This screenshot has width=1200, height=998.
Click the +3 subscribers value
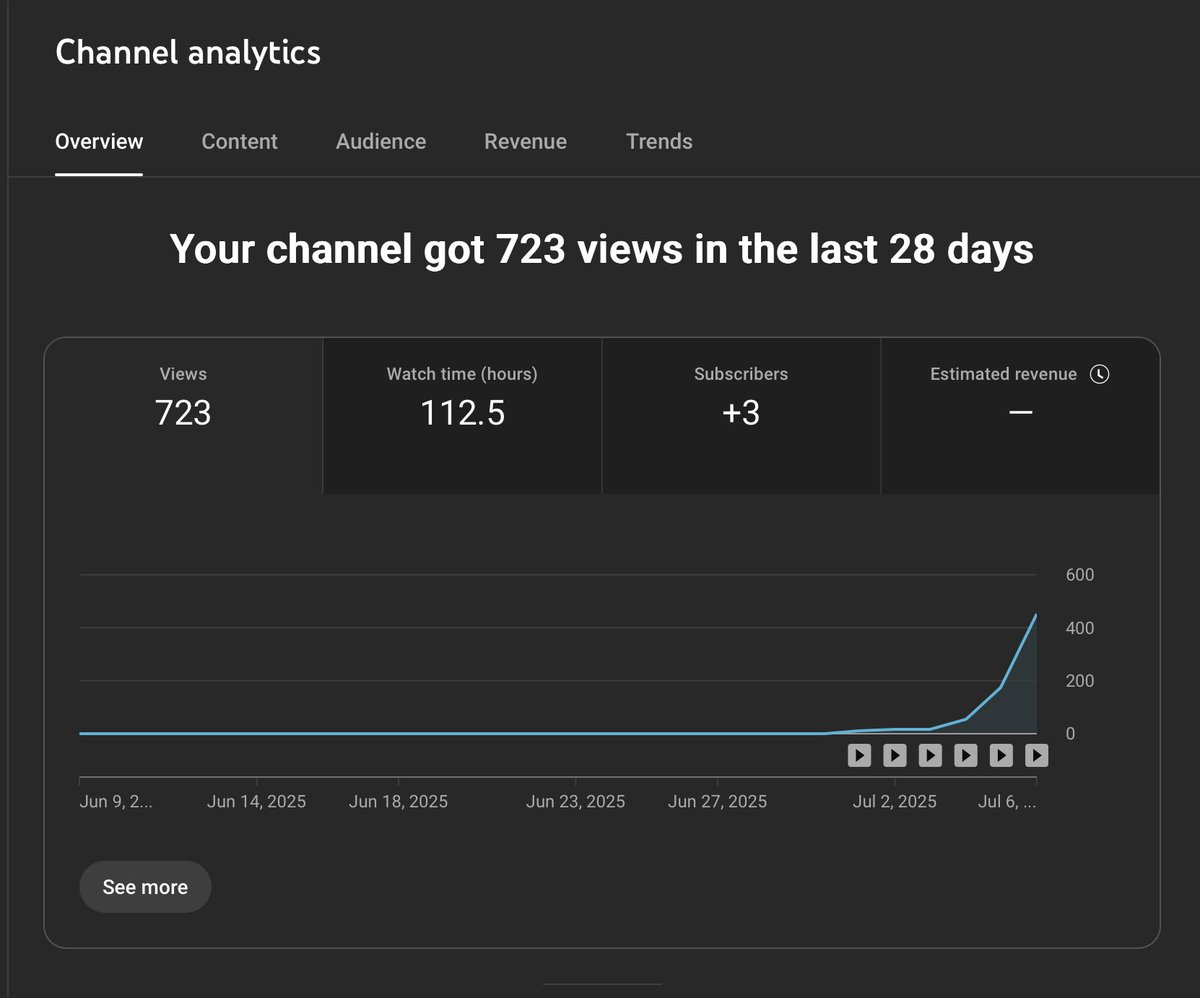click(741, 412)
